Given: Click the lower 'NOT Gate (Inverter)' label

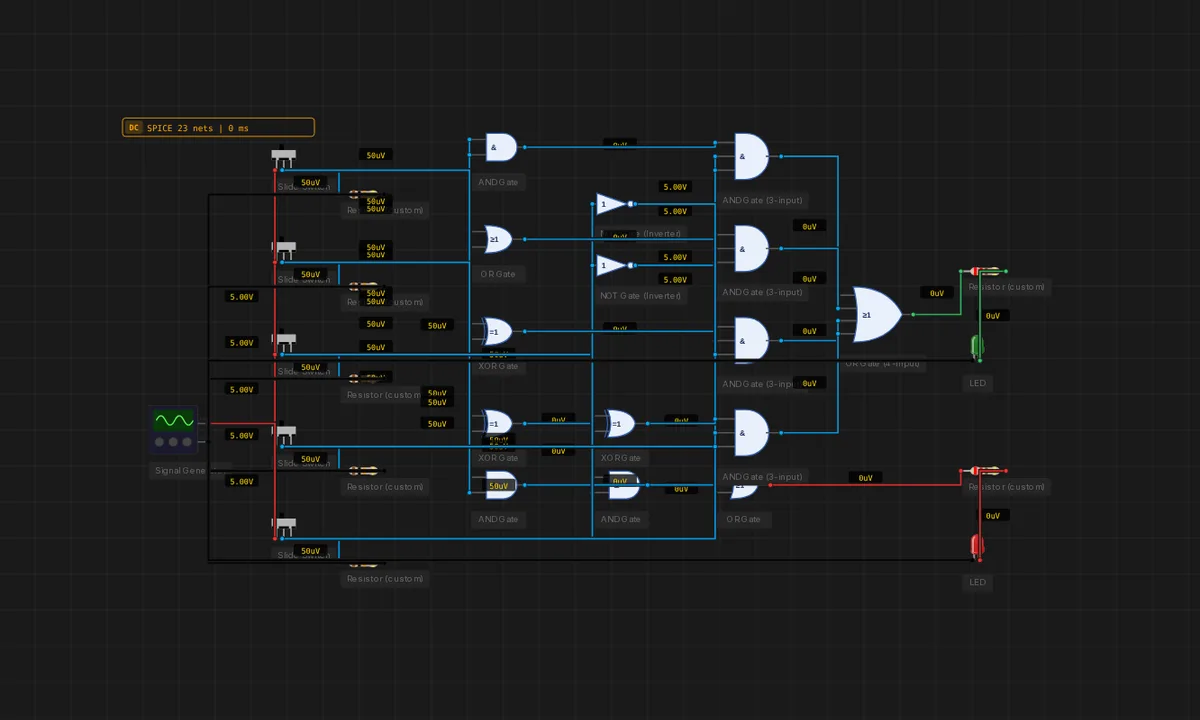Looking at the screenshot, I should 641,295.
